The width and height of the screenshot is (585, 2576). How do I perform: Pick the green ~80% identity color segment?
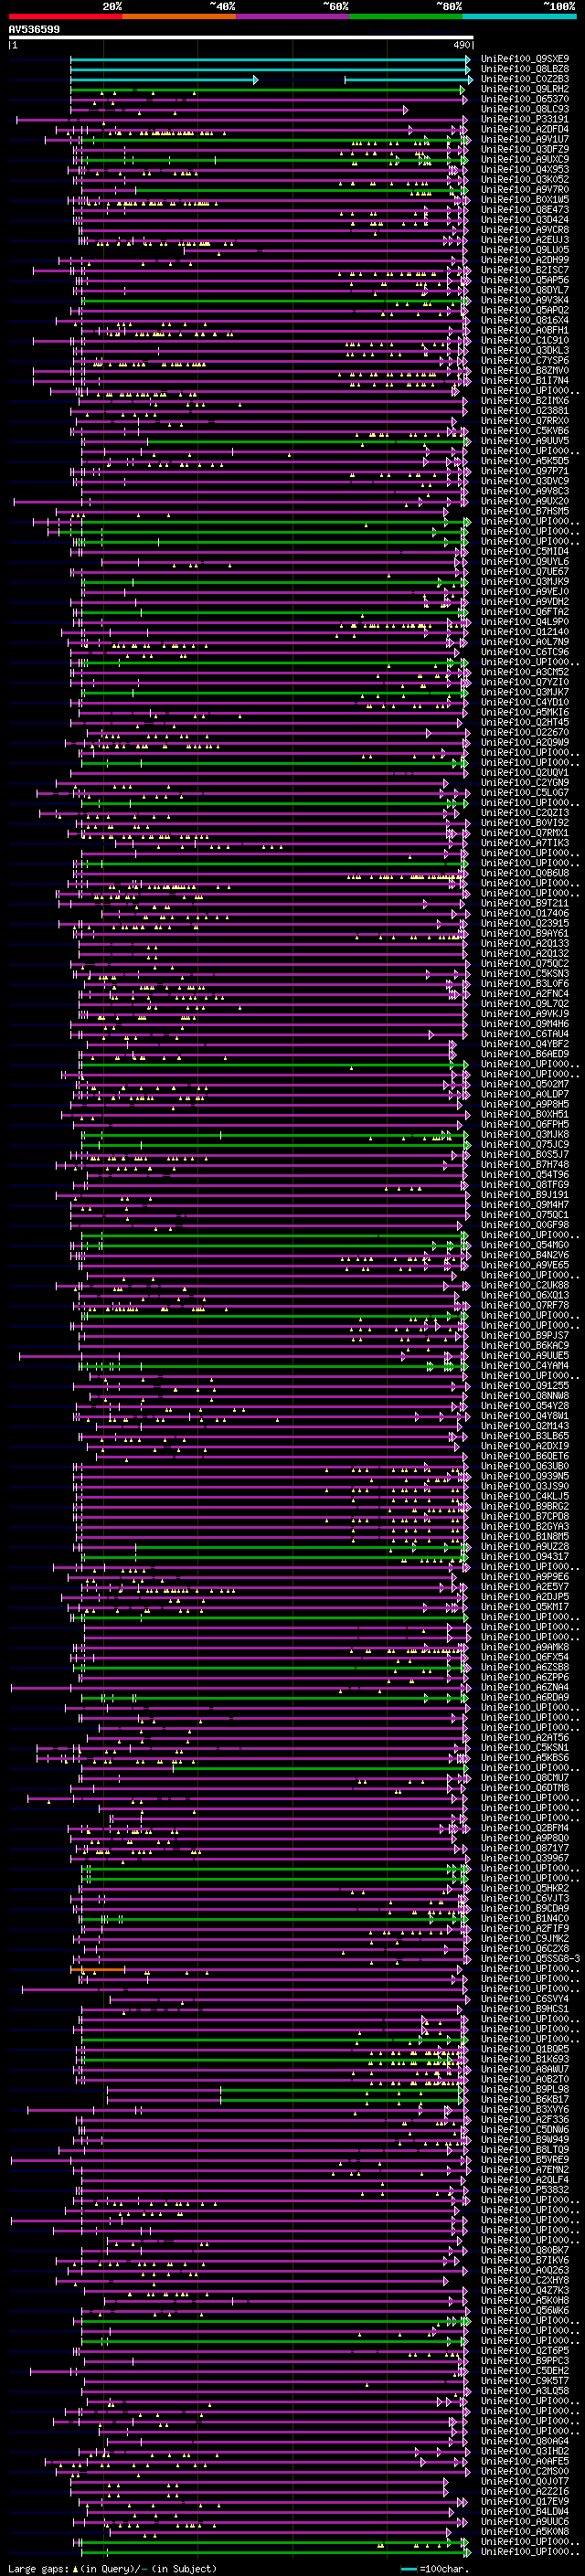(x=406, y=16)
